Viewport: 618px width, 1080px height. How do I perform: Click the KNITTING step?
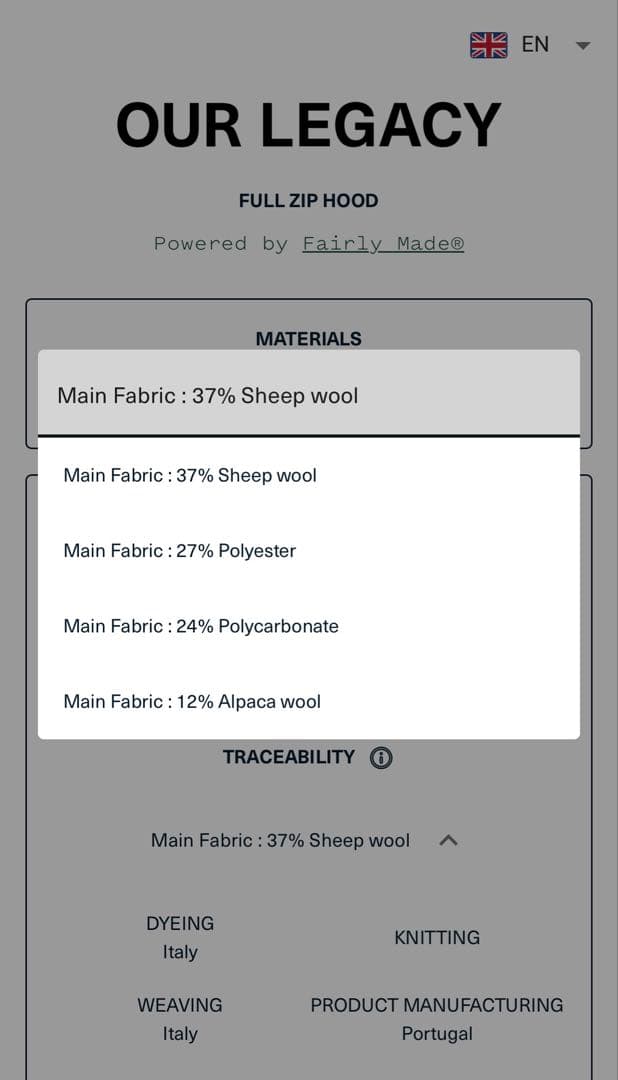click(x=437, y=938)
